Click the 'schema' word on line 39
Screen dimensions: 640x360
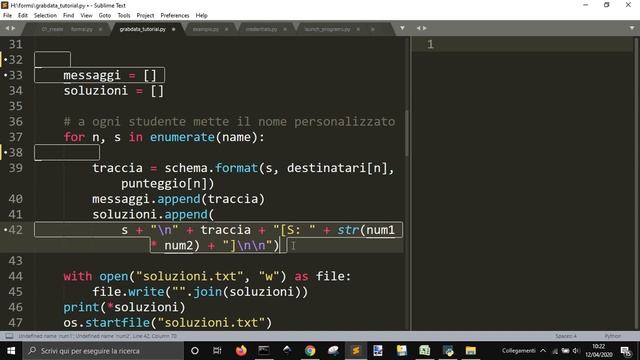pos(186,168)
